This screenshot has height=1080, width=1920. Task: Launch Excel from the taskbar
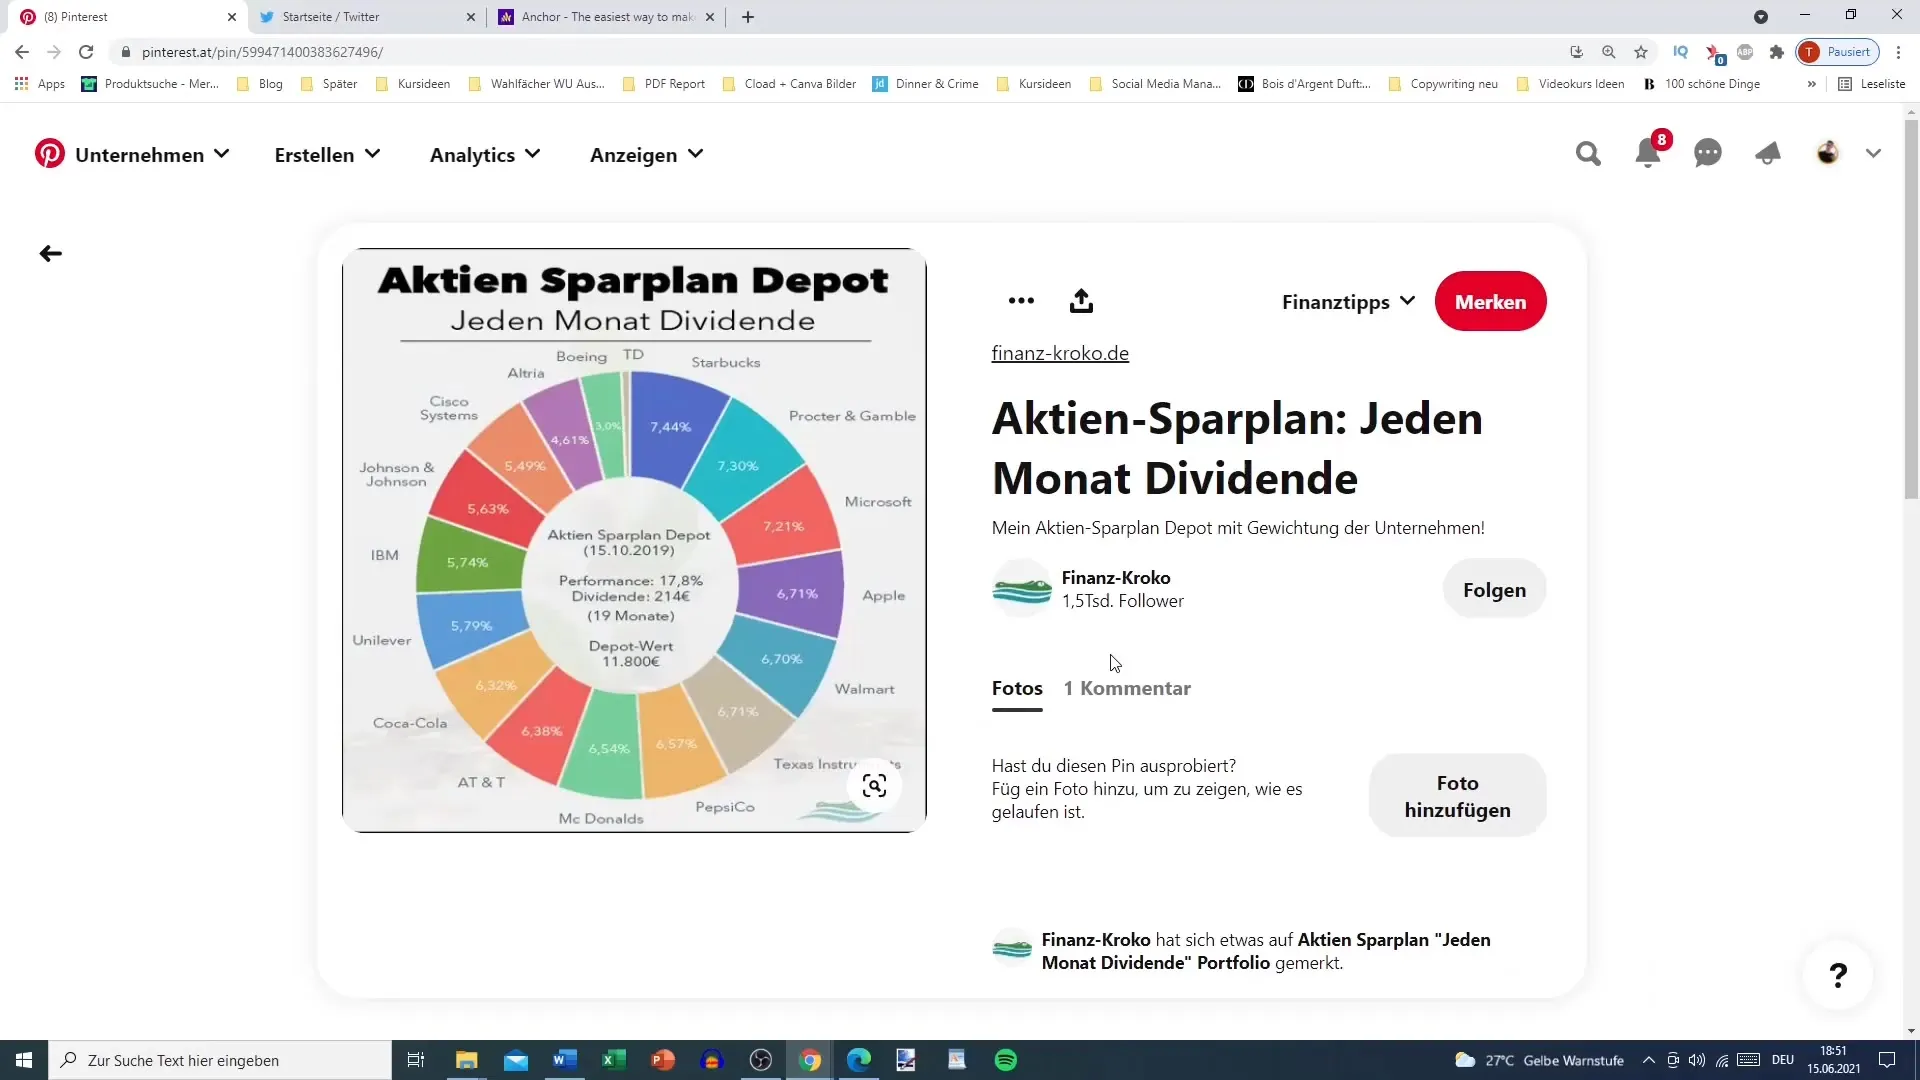coord(613,1060)
